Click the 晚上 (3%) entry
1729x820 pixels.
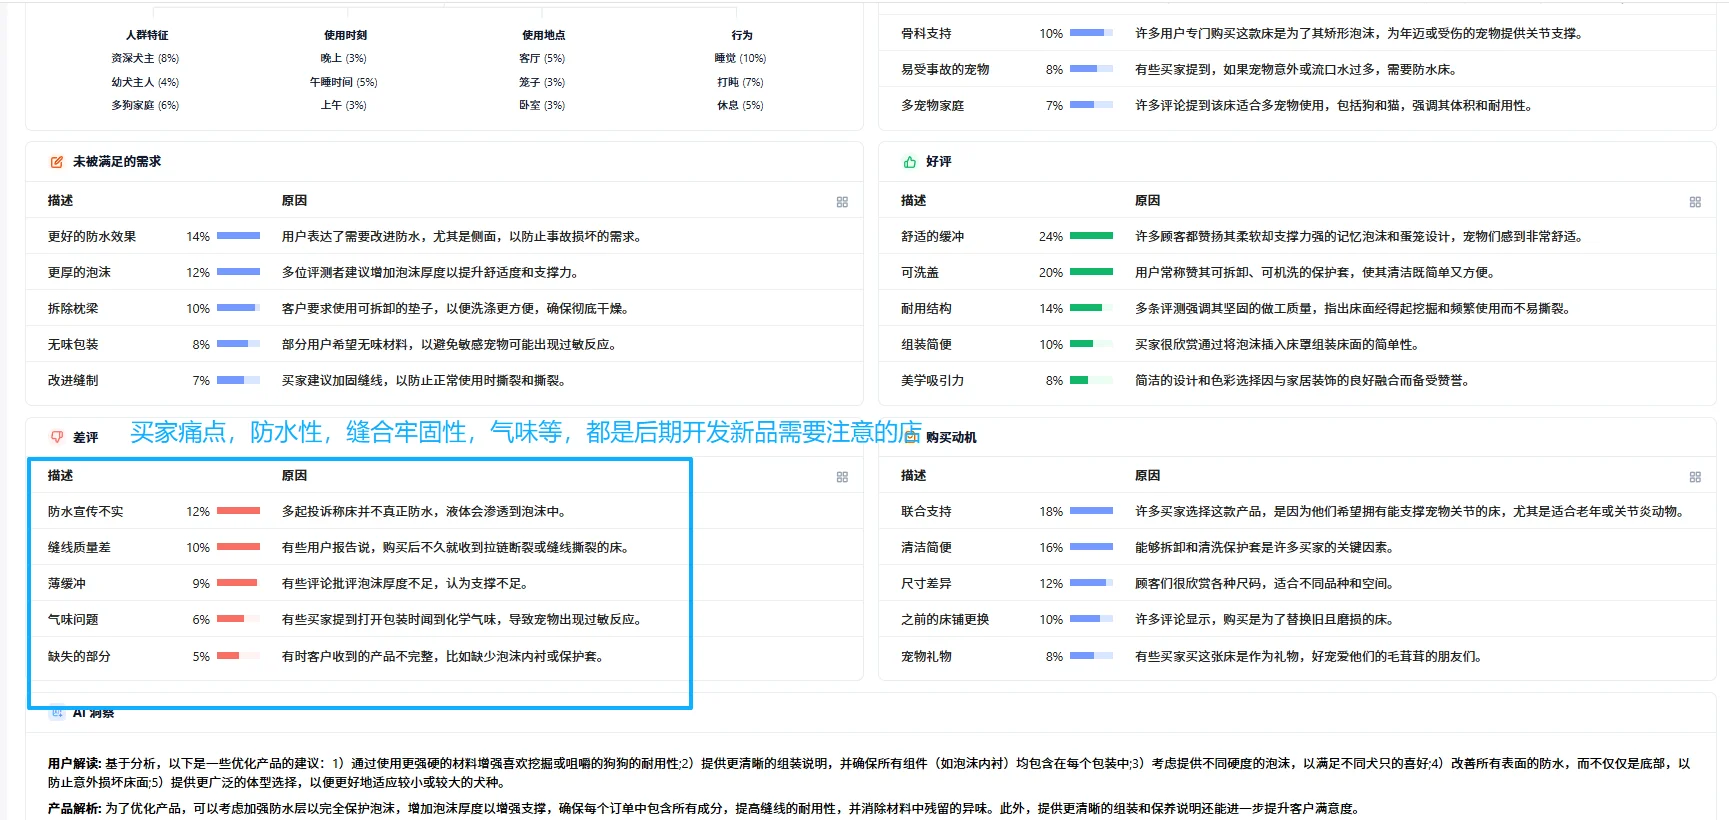click(343, 58)
